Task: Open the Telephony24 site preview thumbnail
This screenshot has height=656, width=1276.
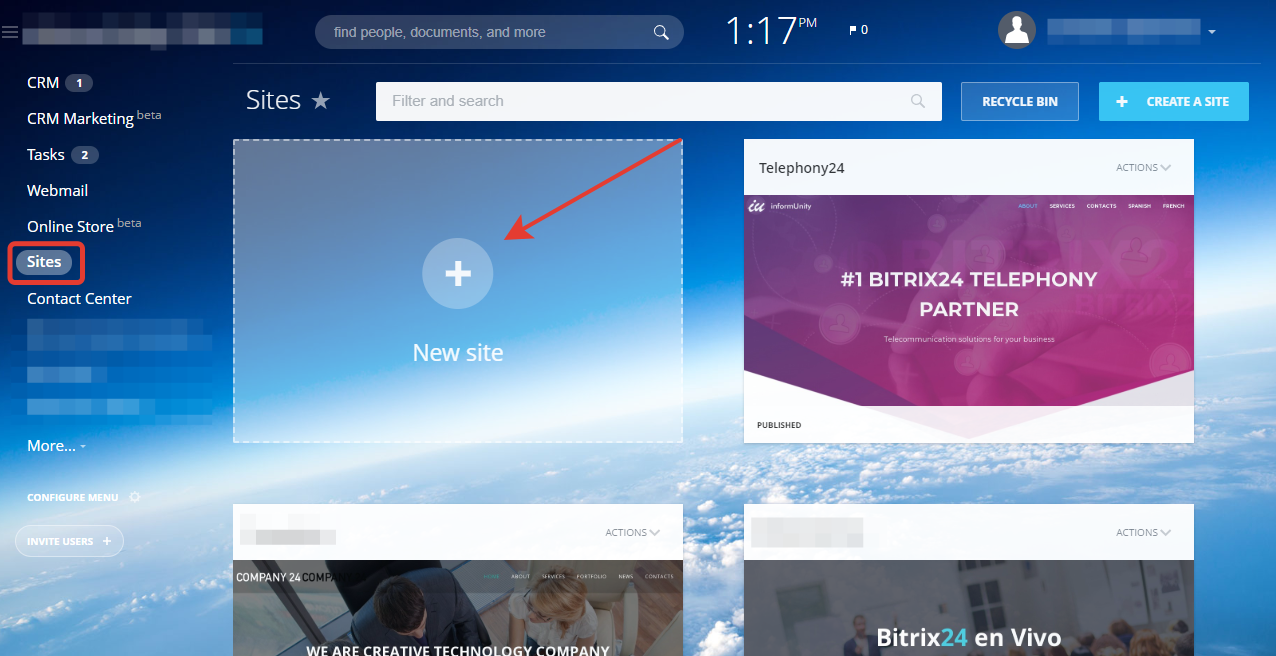Action: click(x=969, y=301)
